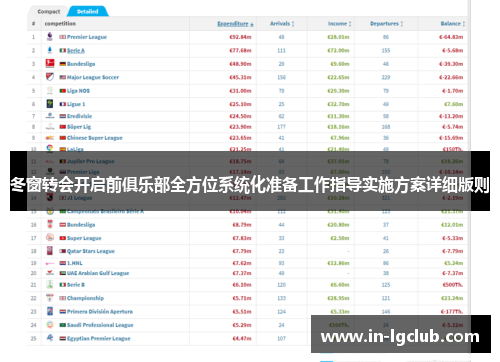
Task: Click Ligue 1 balance €7.60m
Action: [454, 104]
